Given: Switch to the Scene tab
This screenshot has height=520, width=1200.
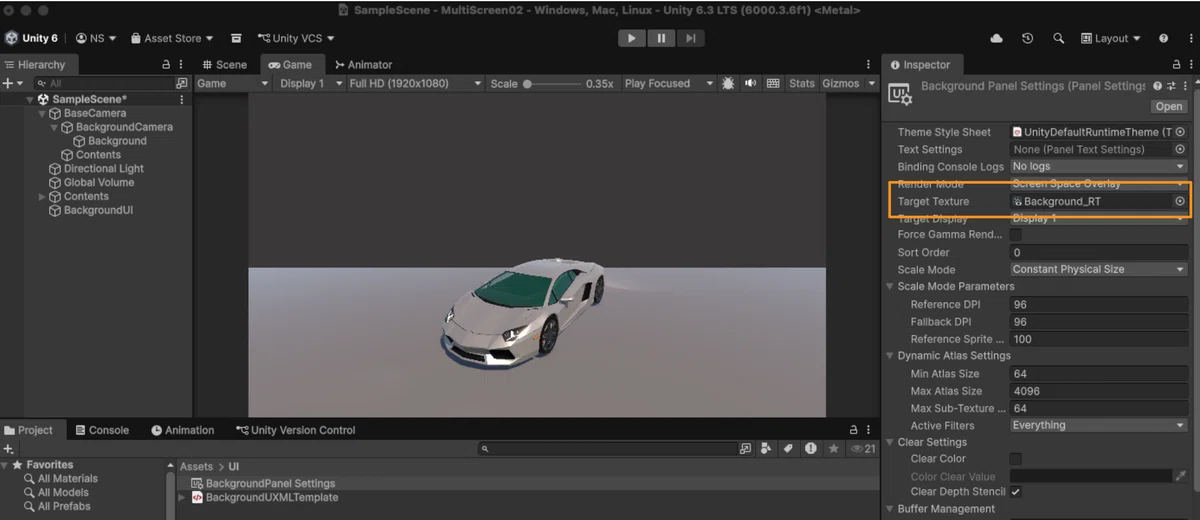Looking at the screenshot, I should pyautogui.click(x=225, y=65).
